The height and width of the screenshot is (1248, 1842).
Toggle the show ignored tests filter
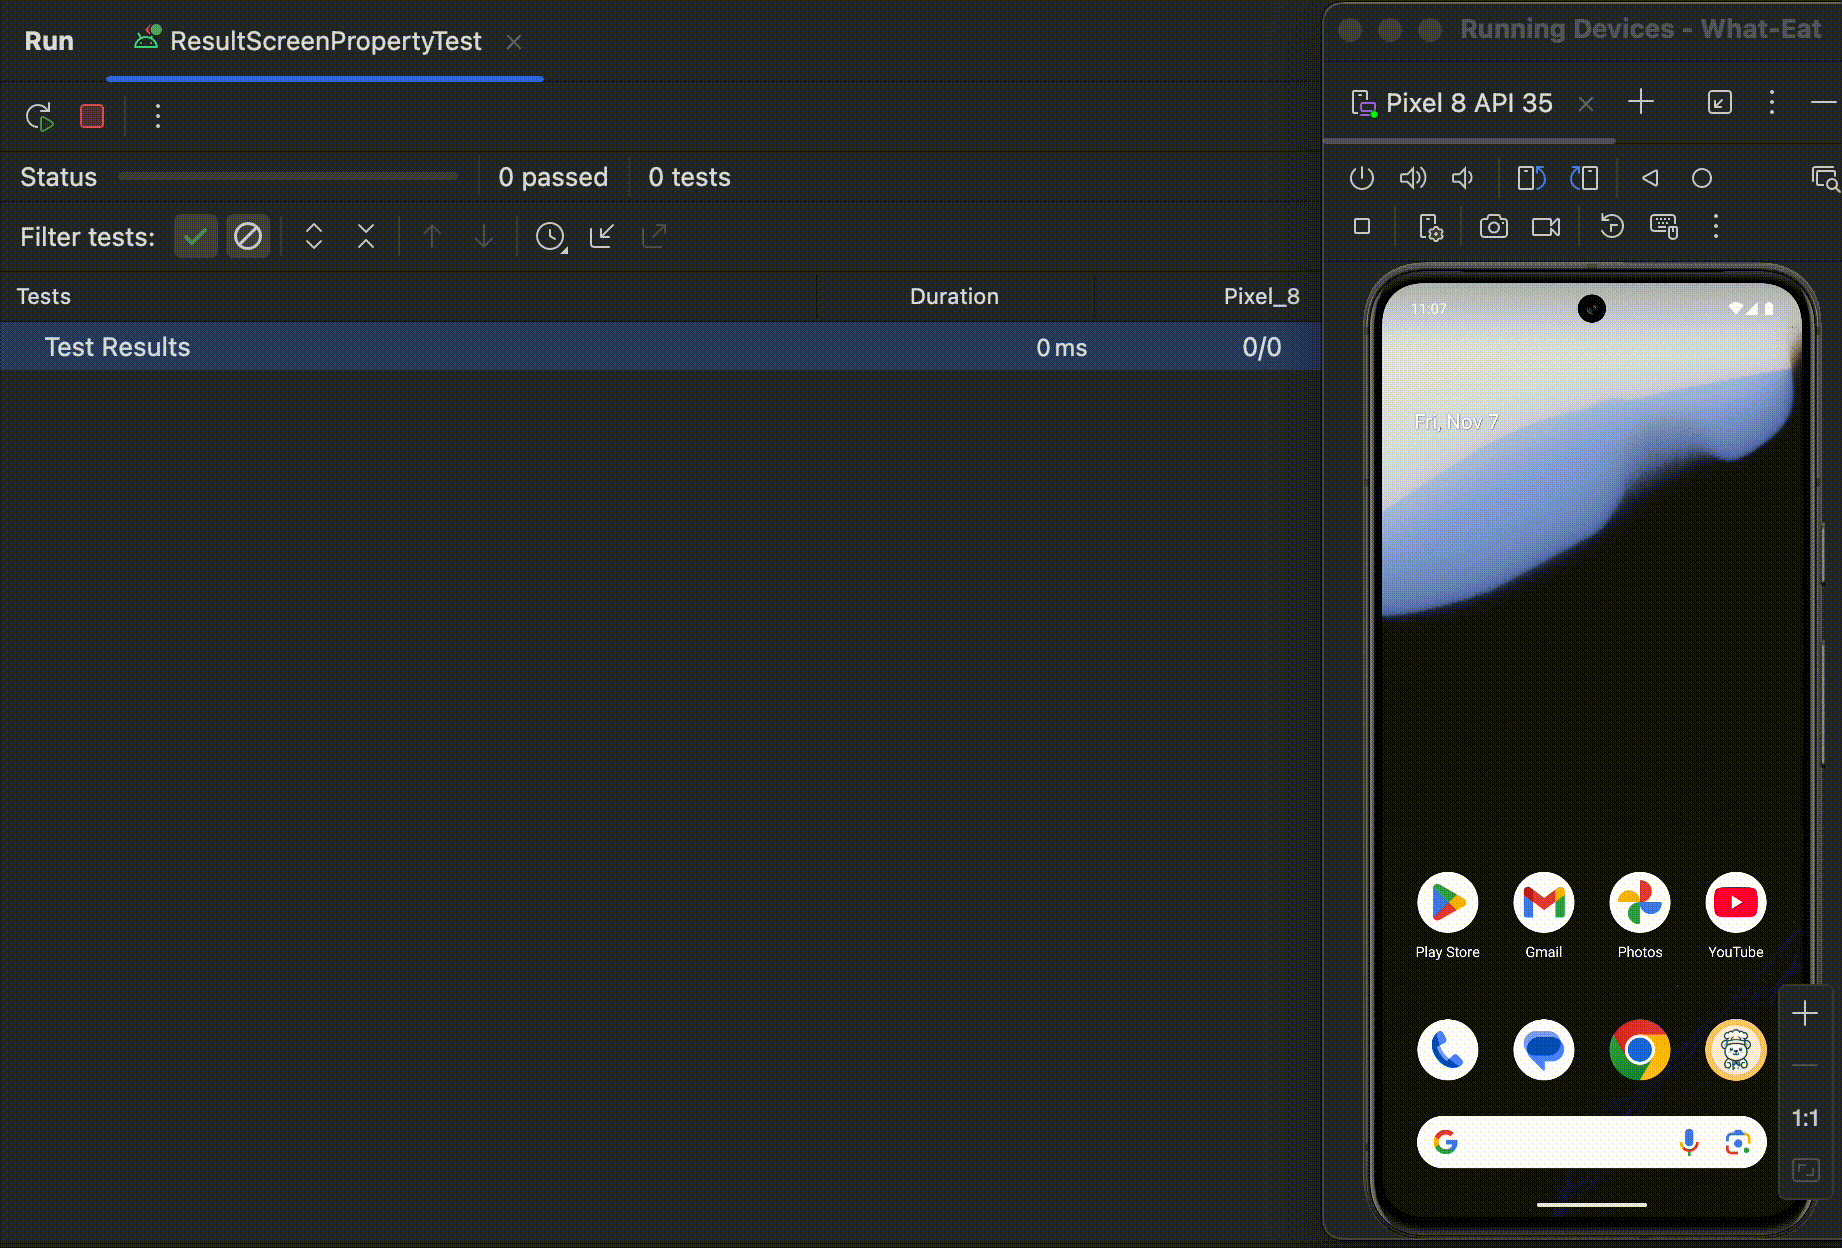point(247,237)
